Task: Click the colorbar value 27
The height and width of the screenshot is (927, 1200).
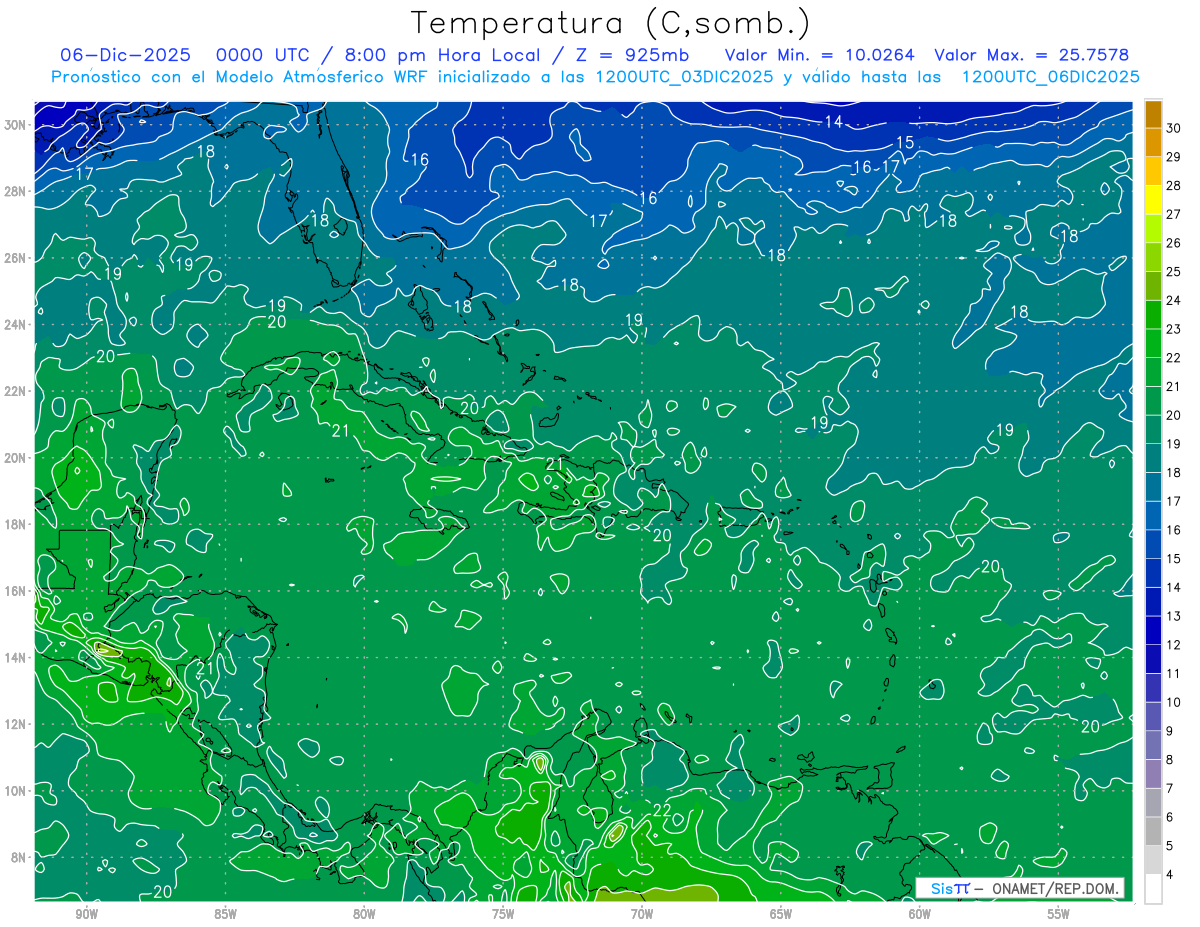Action: 1173,214
